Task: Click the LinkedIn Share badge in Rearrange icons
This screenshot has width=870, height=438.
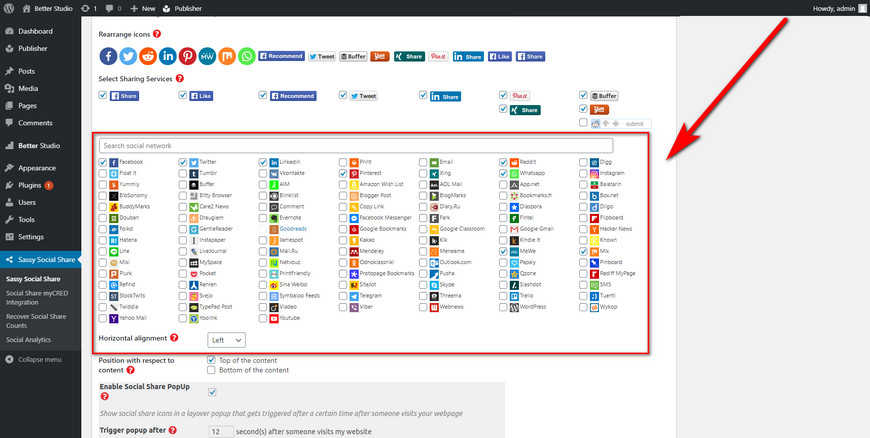Action: click(468, 57)
